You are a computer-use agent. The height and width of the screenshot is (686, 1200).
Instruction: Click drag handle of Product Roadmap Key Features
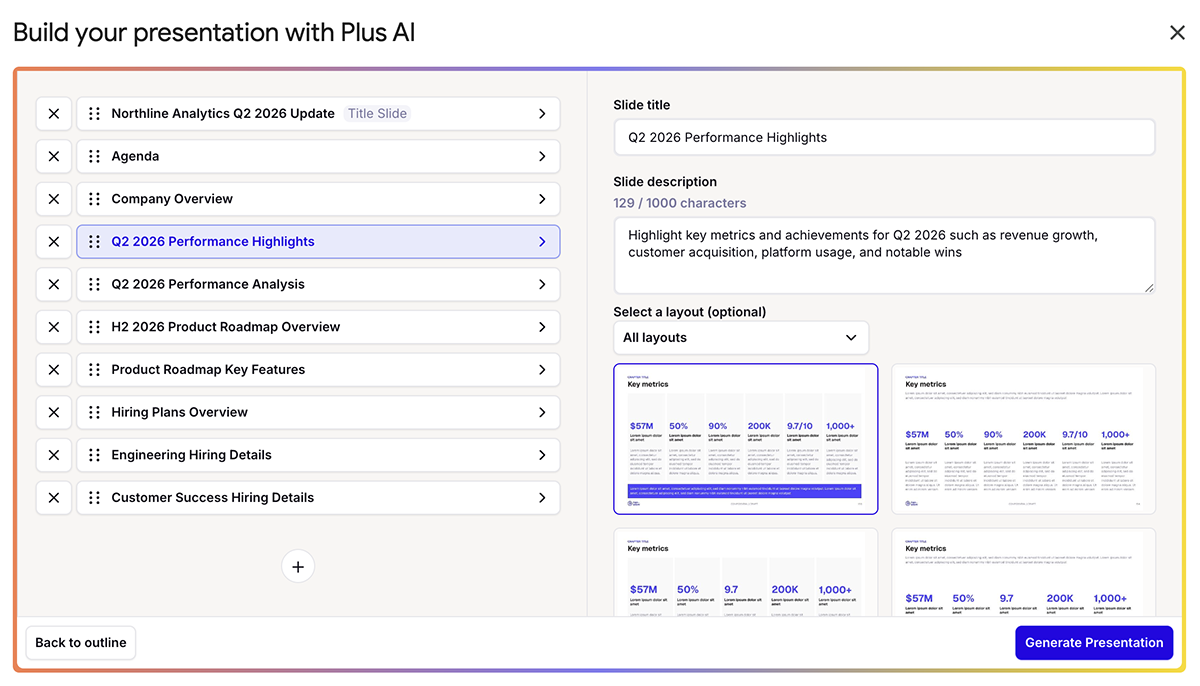(x=94, y=370)
